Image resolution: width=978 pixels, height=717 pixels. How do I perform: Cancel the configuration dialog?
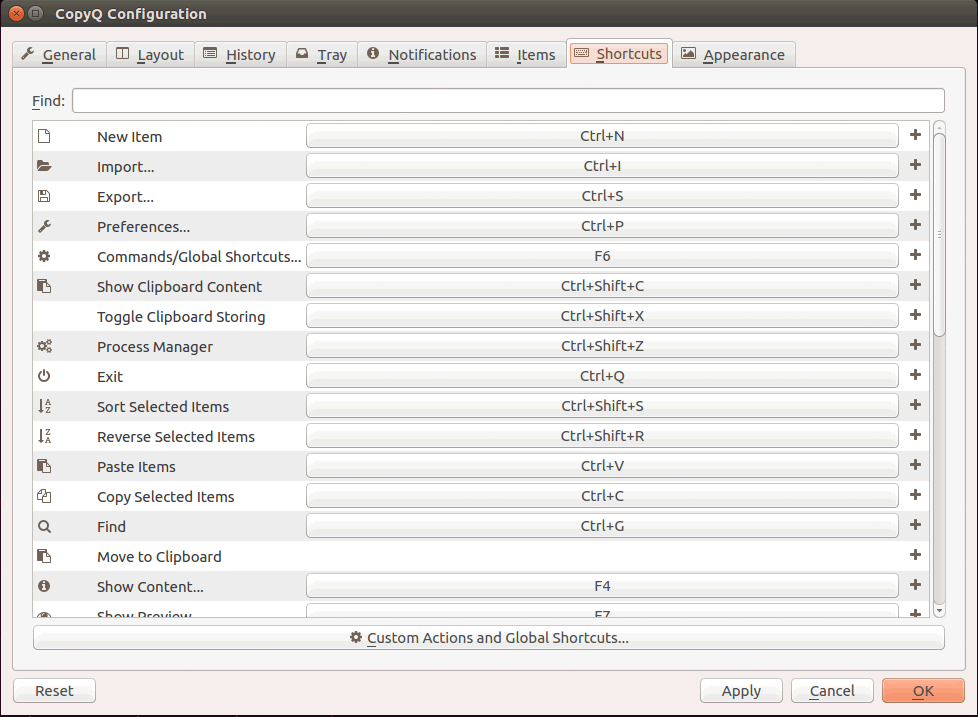click(832, 691)
